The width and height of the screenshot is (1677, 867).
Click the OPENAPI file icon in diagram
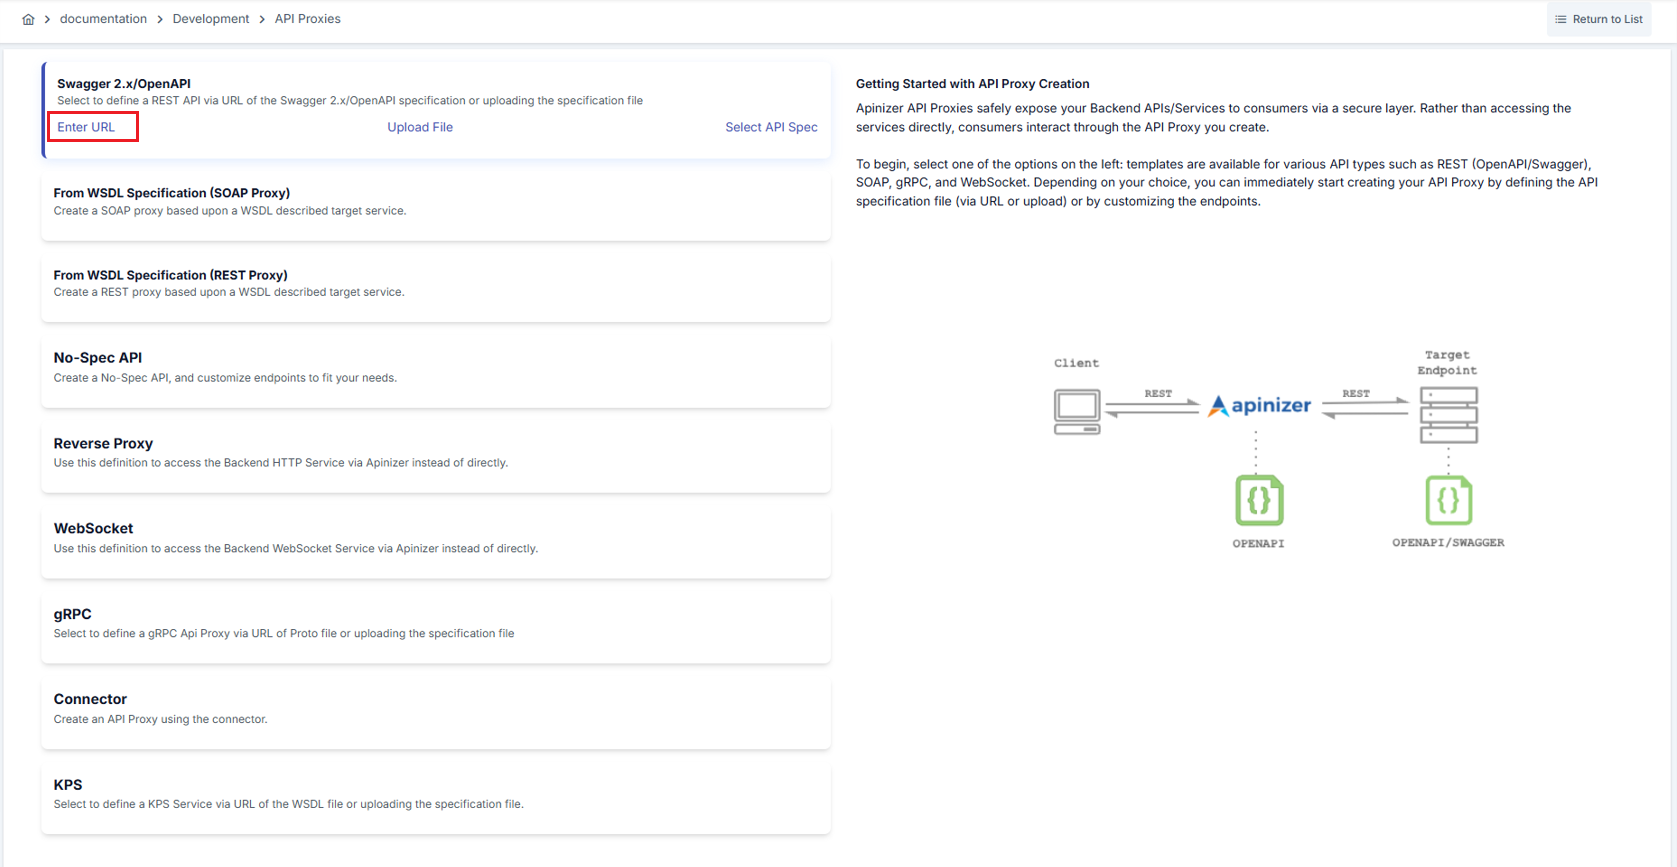[1259, 500]
